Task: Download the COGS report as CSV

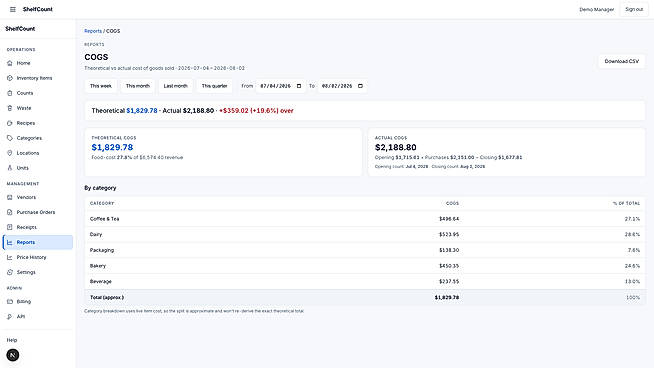Action: 621,61
